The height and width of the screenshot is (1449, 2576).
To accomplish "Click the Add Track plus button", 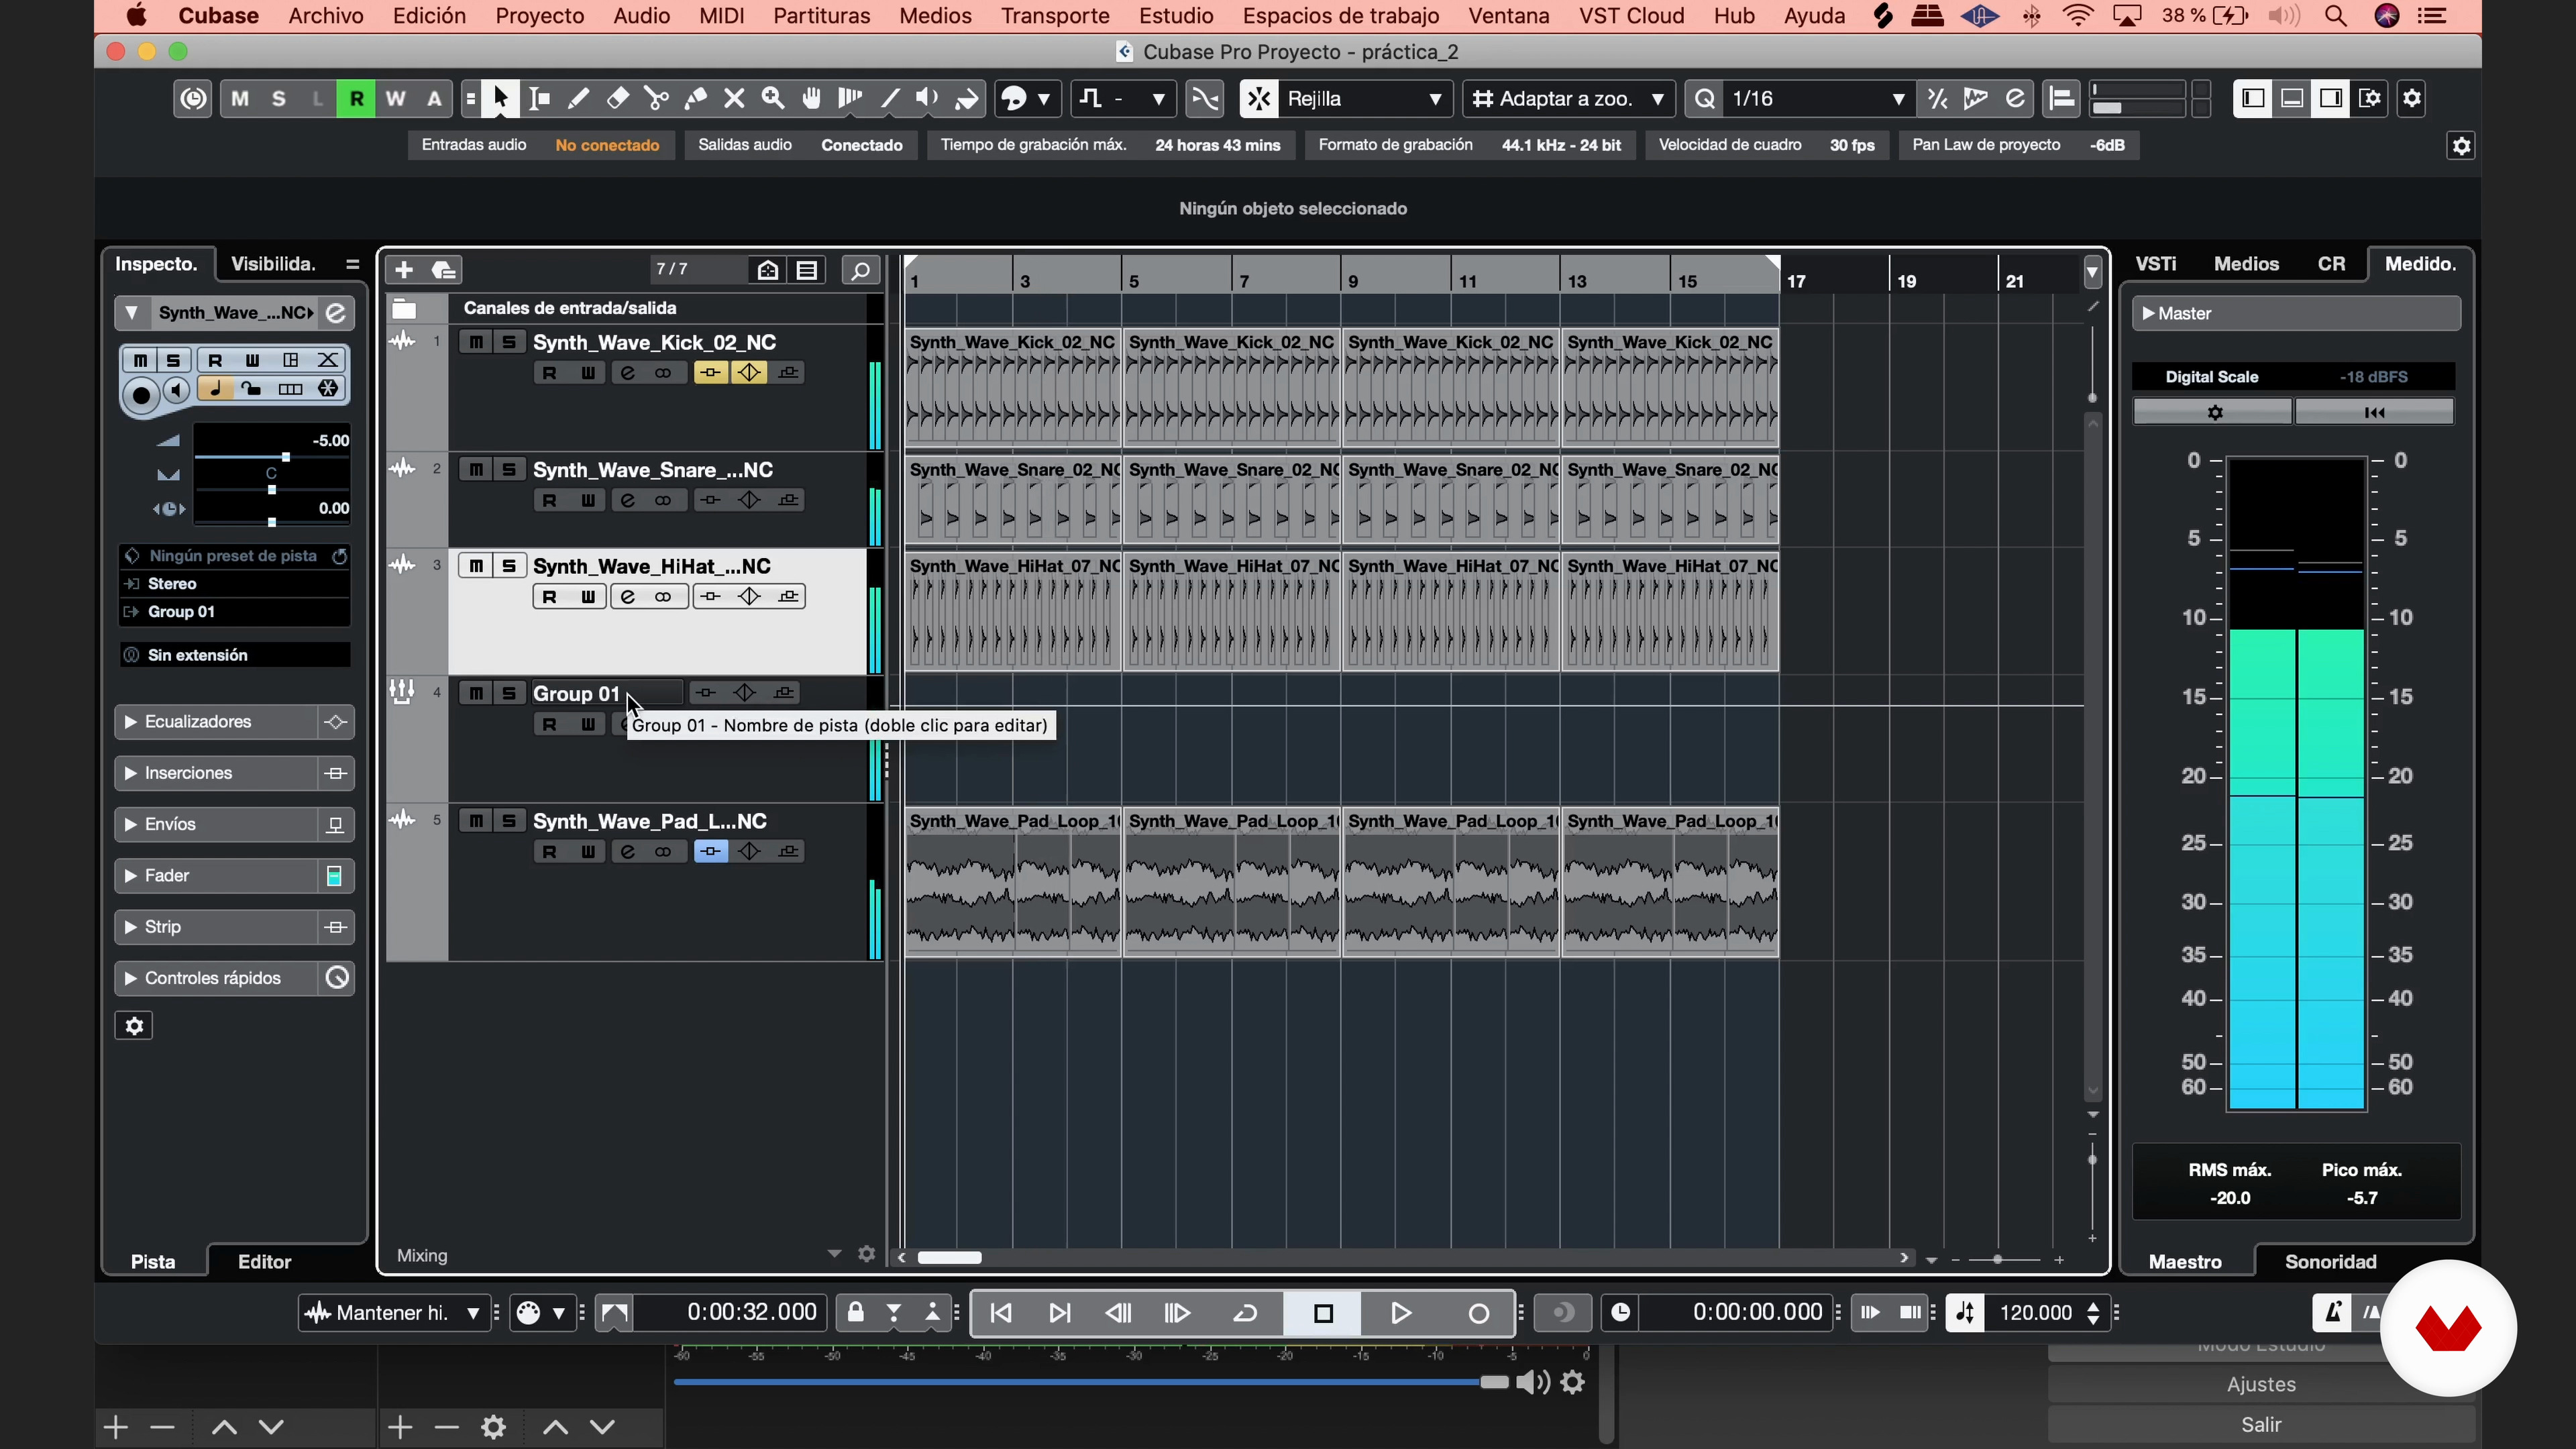I will pyautogui.click(x=404, y=270).
